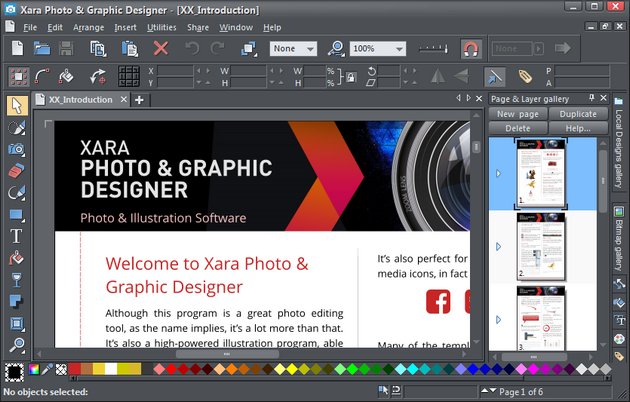The image size is (630, 402).
Task: Select the Transparency wine glass tool
Action: click(16, 280)
